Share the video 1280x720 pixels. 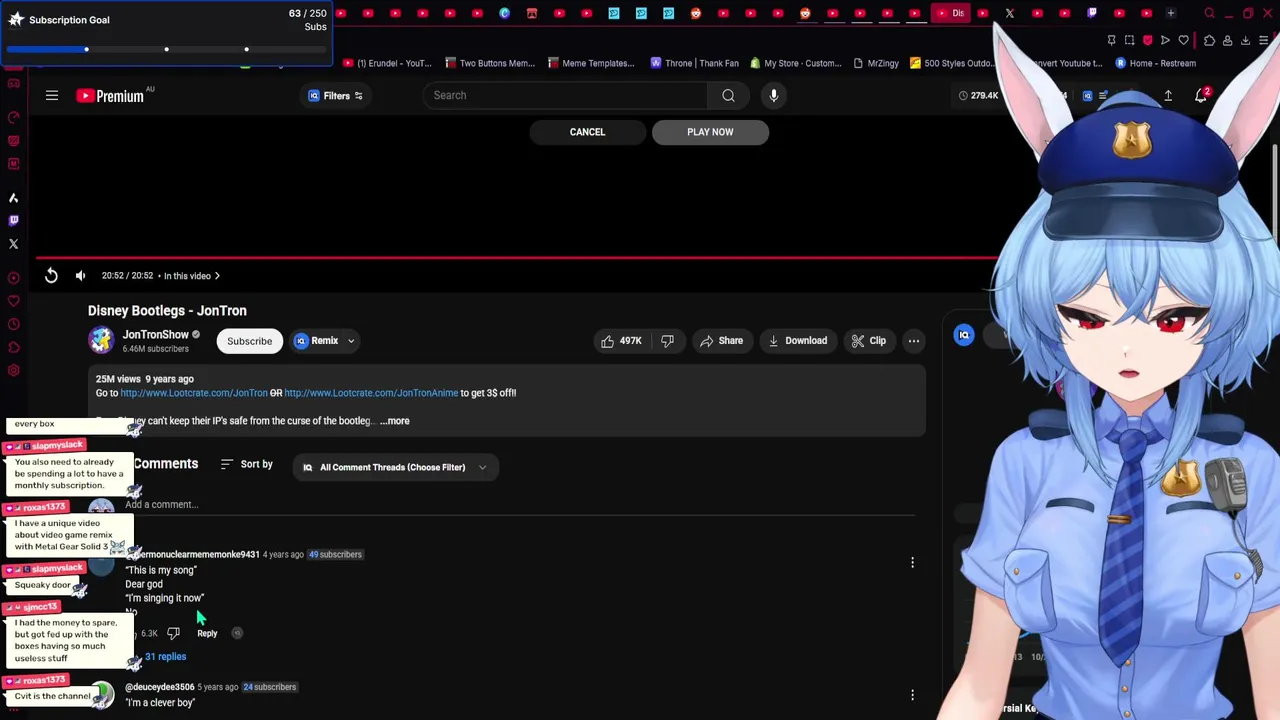721,341
